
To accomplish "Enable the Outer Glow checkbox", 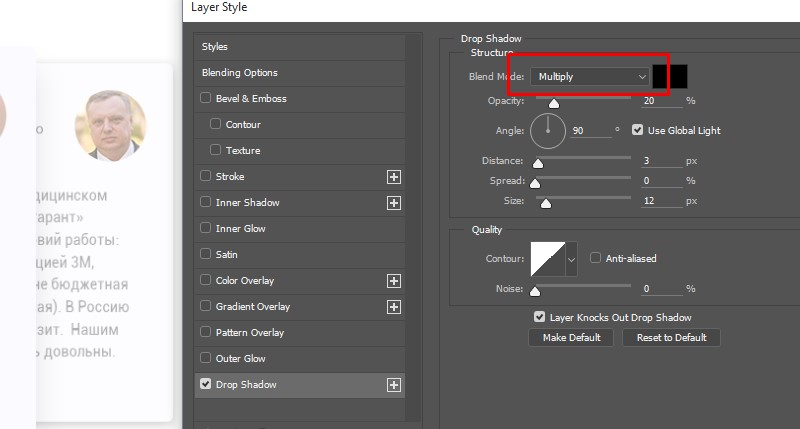I will tap(206, 358).
